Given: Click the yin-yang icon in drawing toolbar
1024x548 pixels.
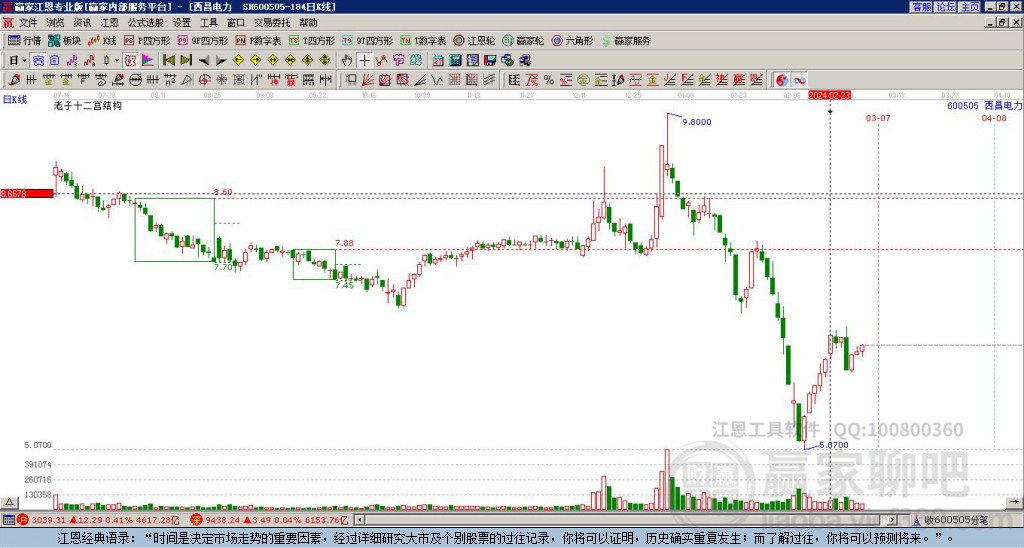Looking at the screenshot, I should point(782,80).
